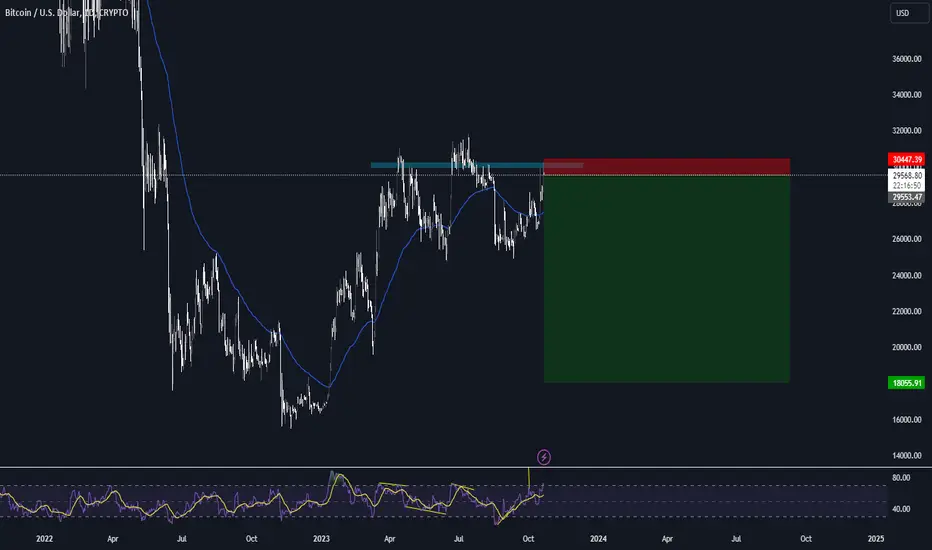Image resolution: width=932 pixels, height=550 pixels.
Task: Select the red stop-loss zone of the short position
Action: (x=666, y=166)
